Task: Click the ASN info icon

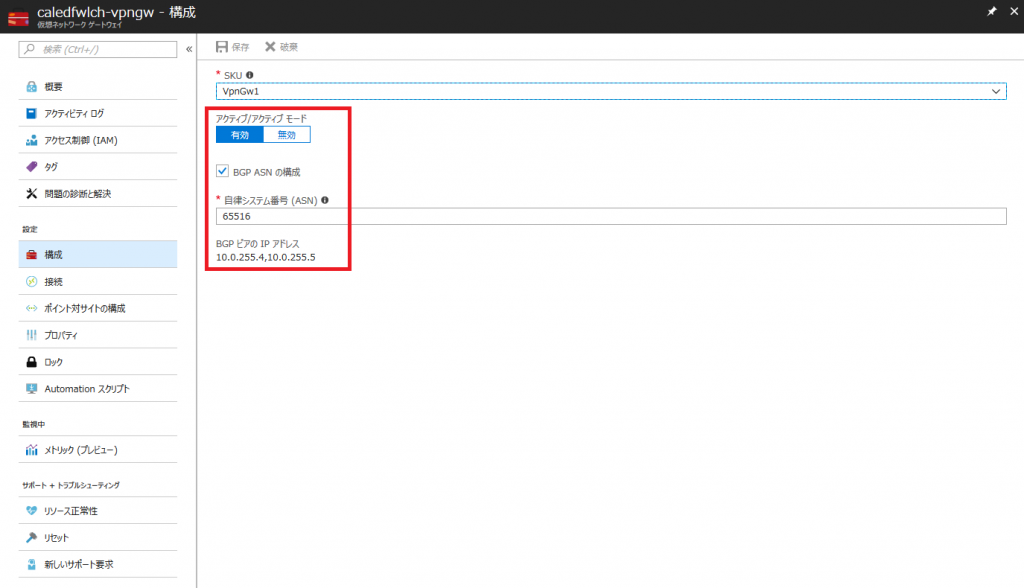Action: click(325, 201)
